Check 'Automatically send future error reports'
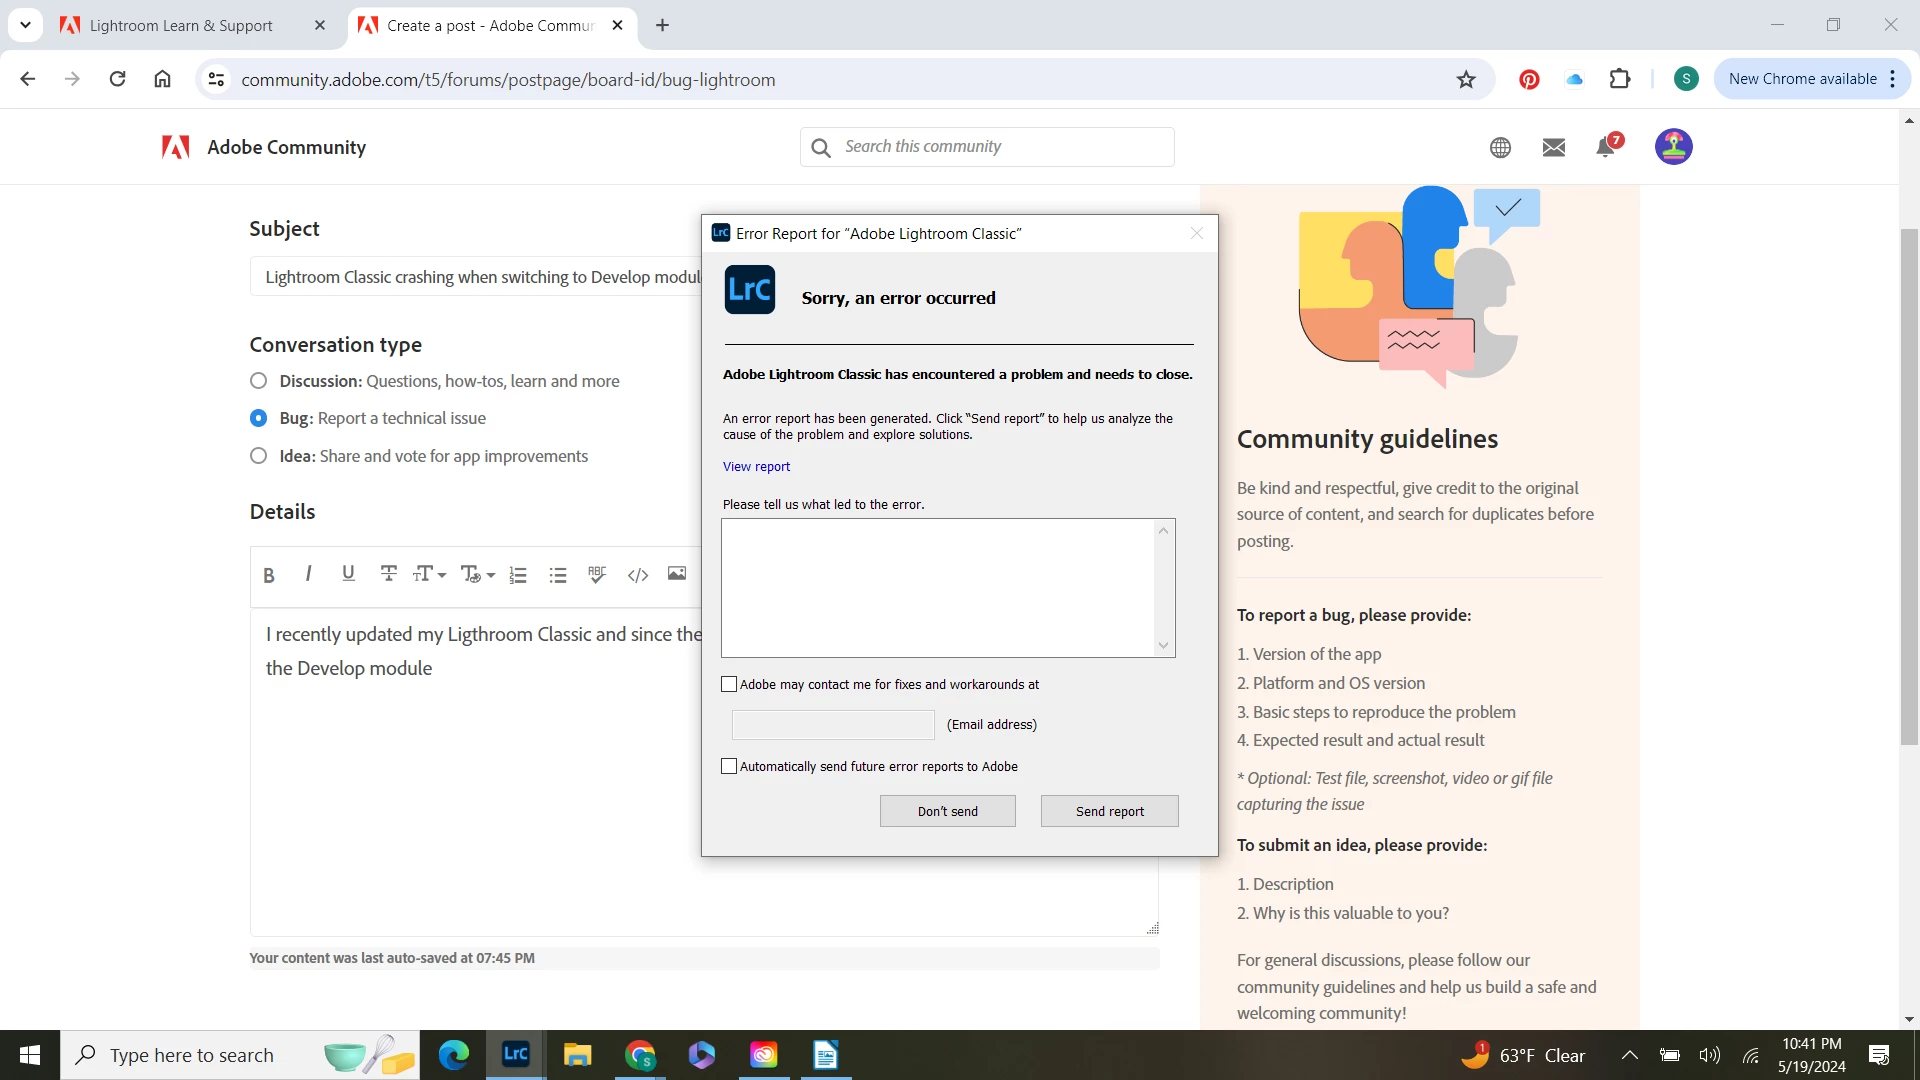This screenshot has height=1080, width=1920. (x=729, y=767)
